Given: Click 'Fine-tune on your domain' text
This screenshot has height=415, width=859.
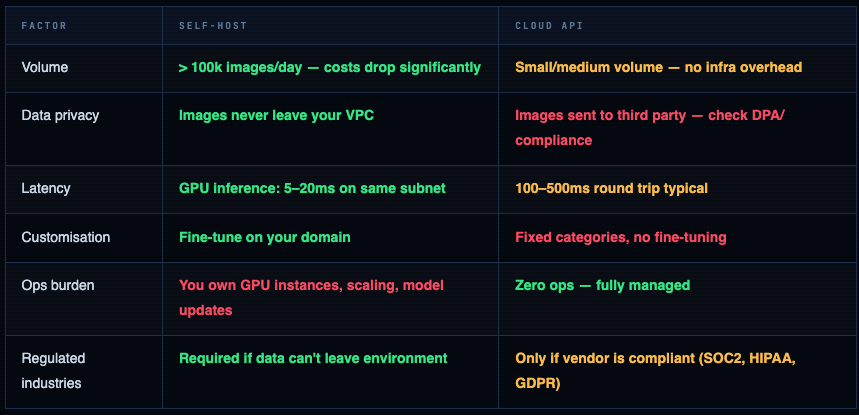Looking at the screenshot, I should tap(264, 237).
